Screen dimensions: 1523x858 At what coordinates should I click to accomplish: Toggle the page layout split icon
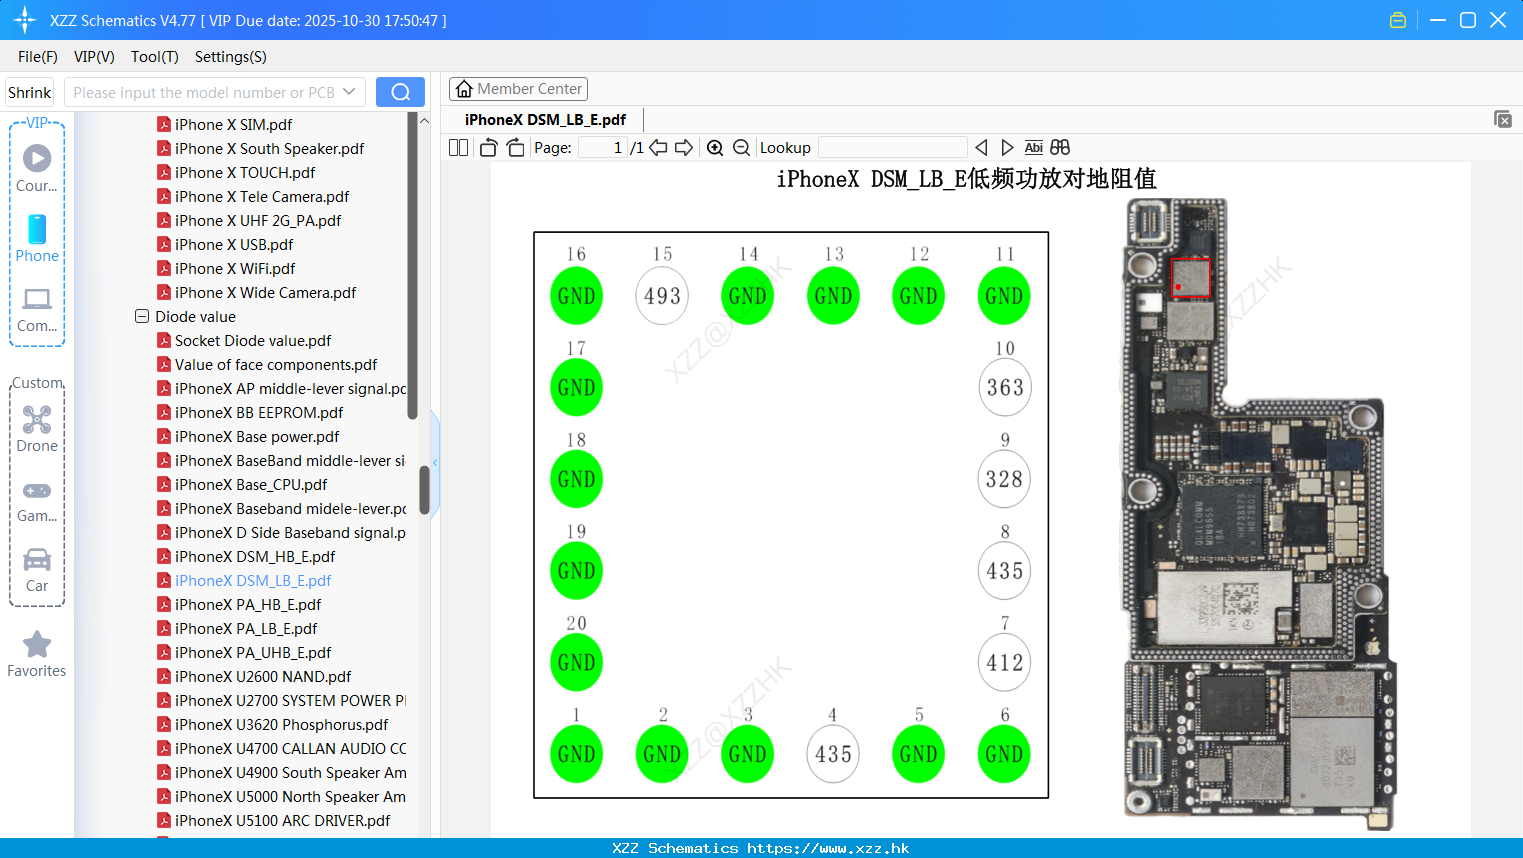pos(459,147)
